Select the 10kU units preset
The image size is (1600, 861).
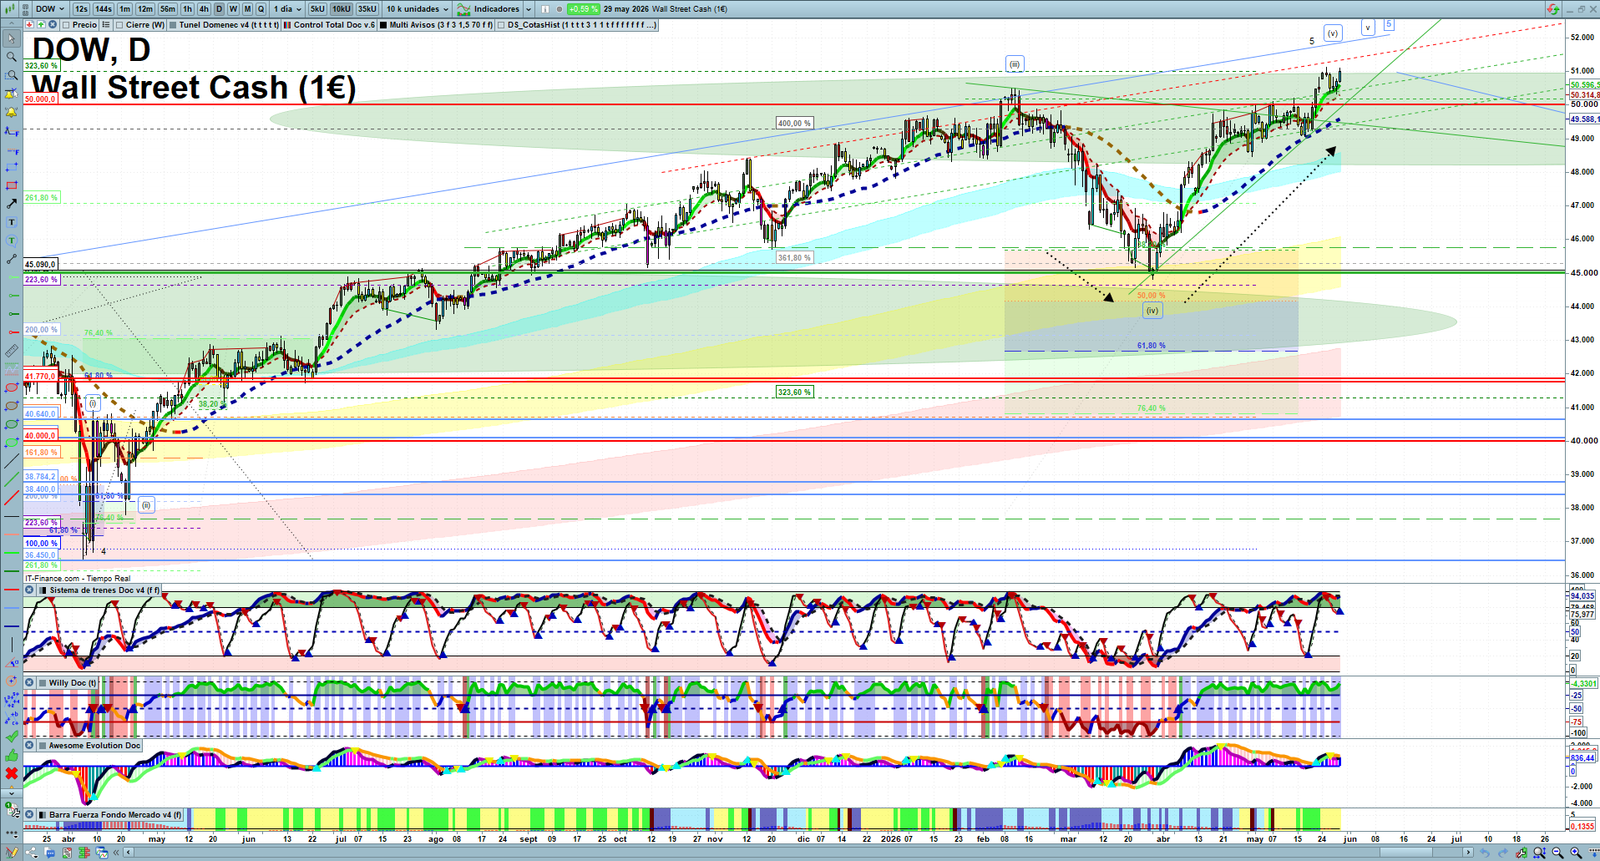point(341,9)
